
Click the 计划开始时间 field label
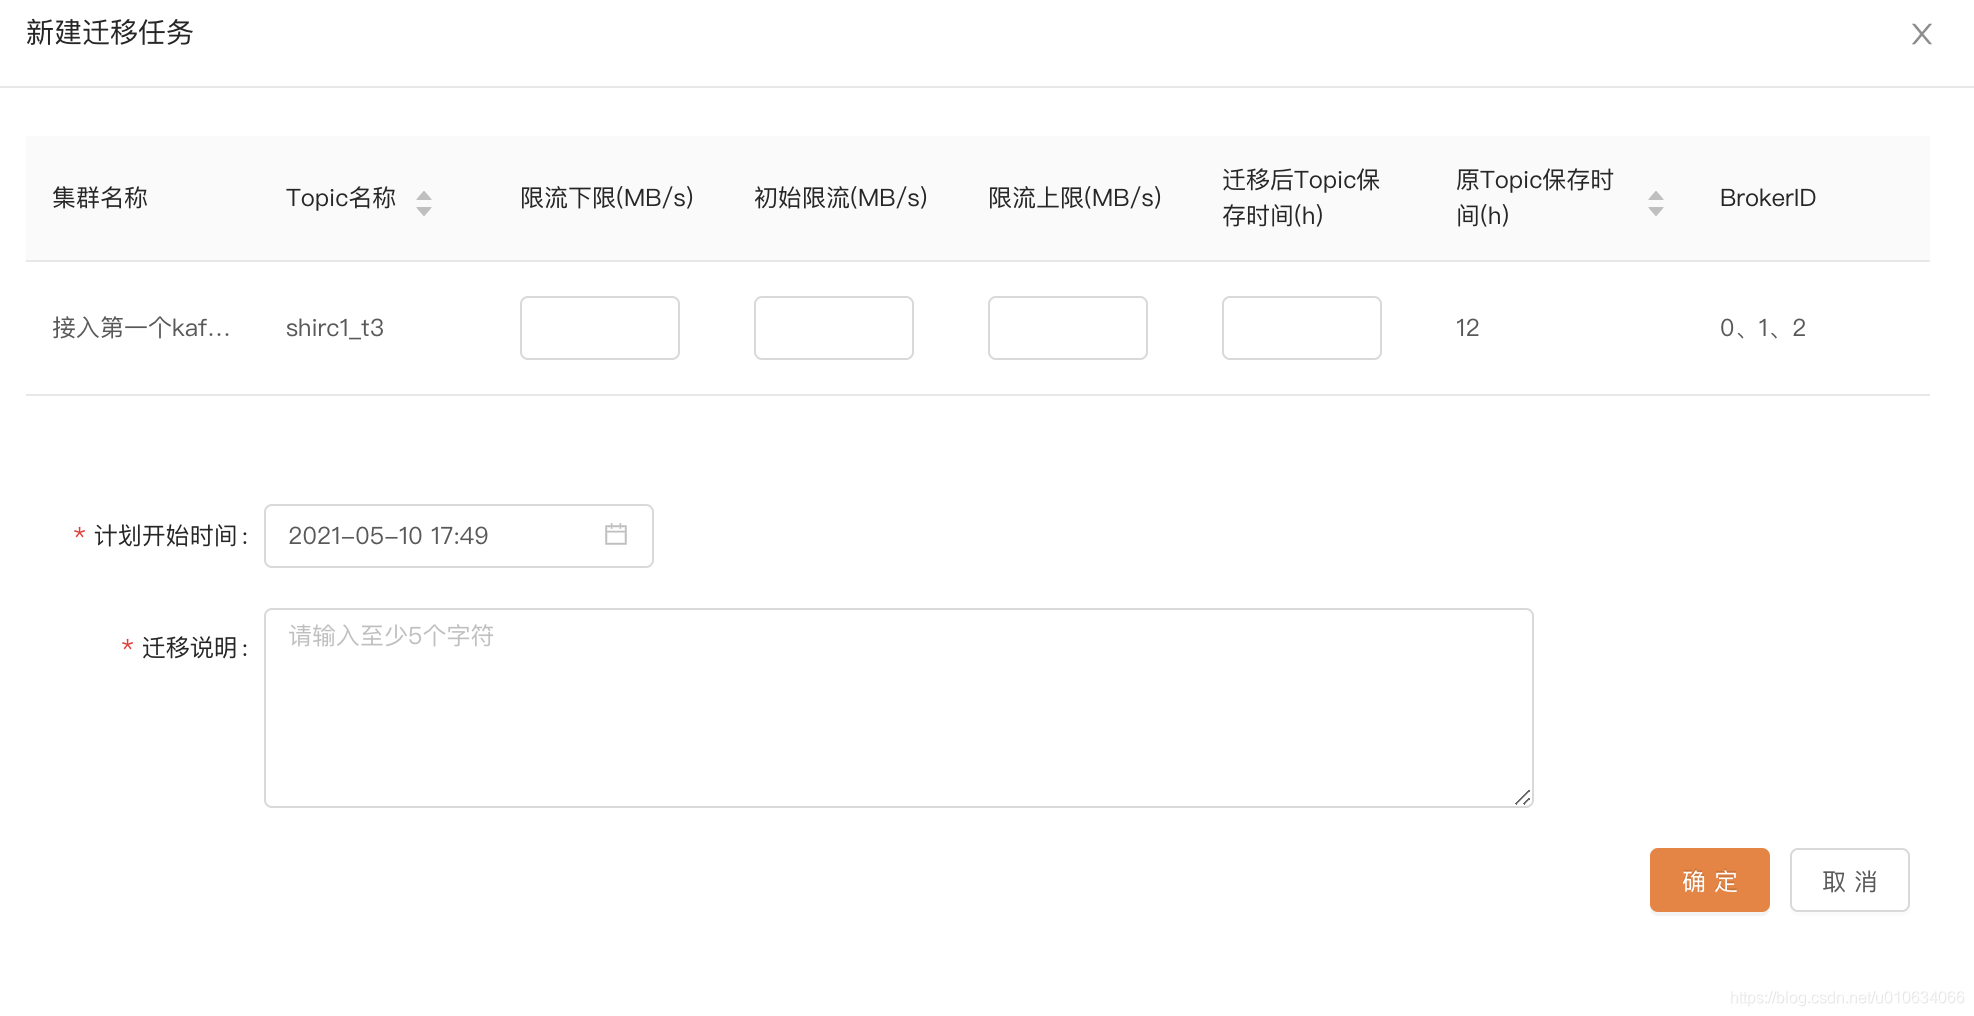tap(170, 536)
